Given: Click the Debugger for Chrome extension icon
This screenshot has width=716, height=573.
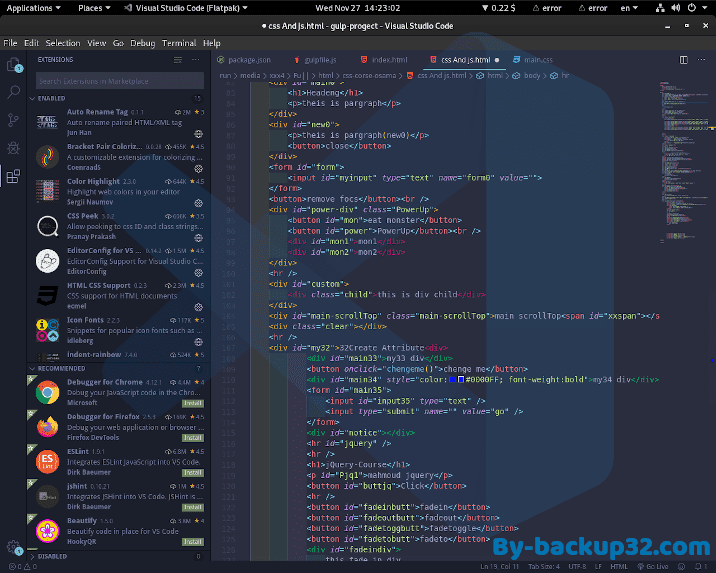Looking at the screenshot, I should [47, 392].
